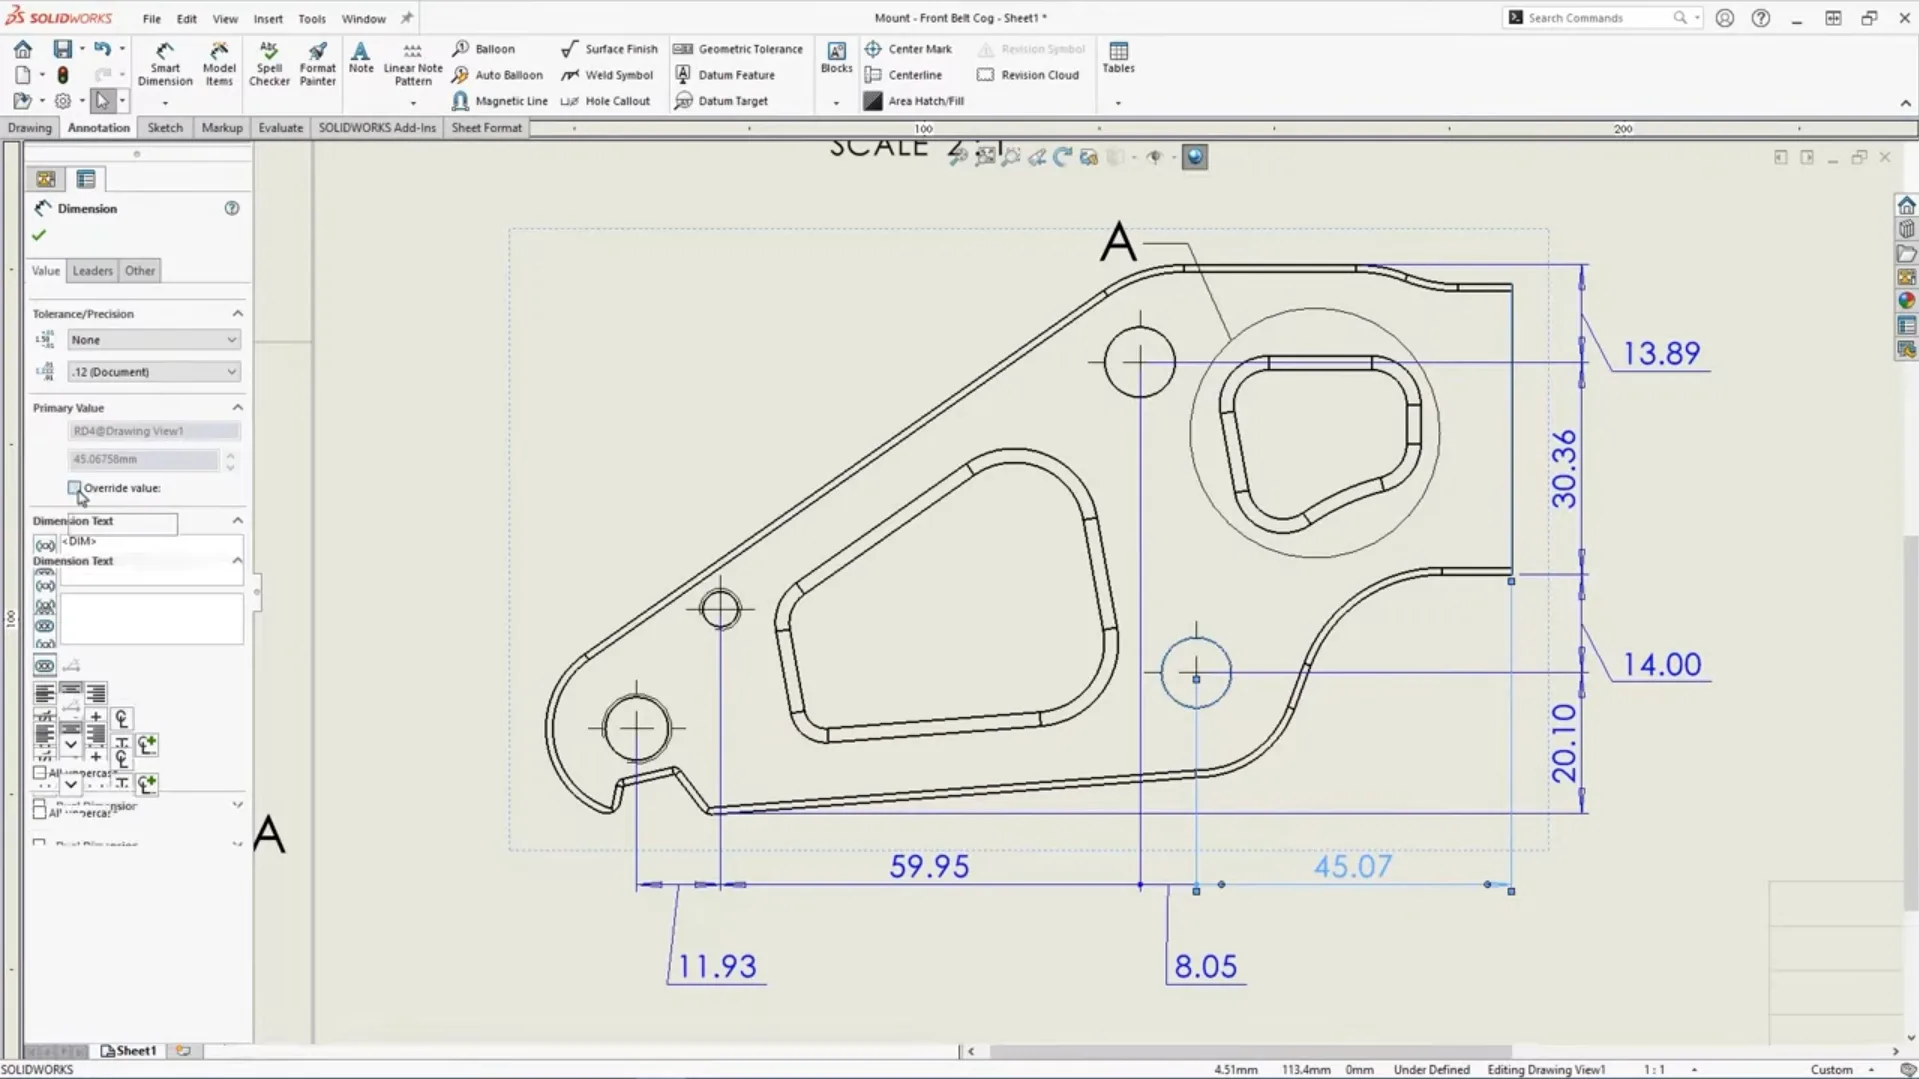Insert a Datum Feature symbol

point(725,75)
